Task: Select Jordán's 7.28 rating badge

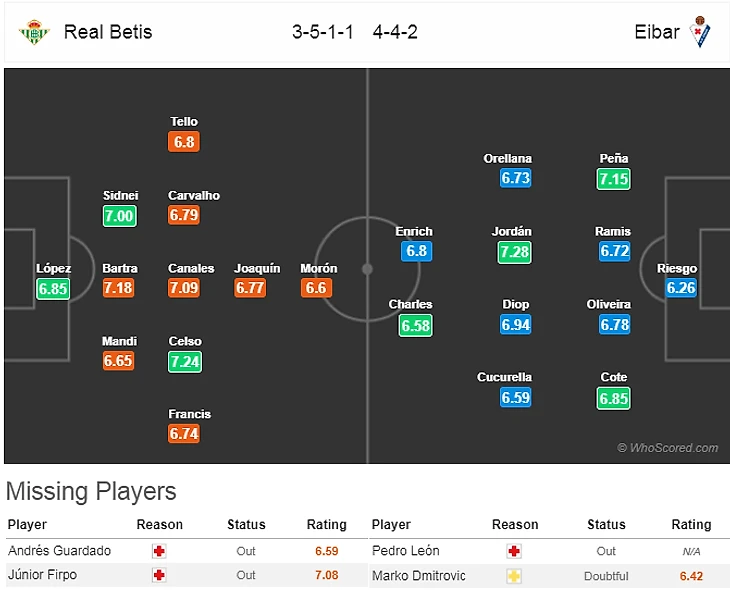Action: click(x=514, y=252)
